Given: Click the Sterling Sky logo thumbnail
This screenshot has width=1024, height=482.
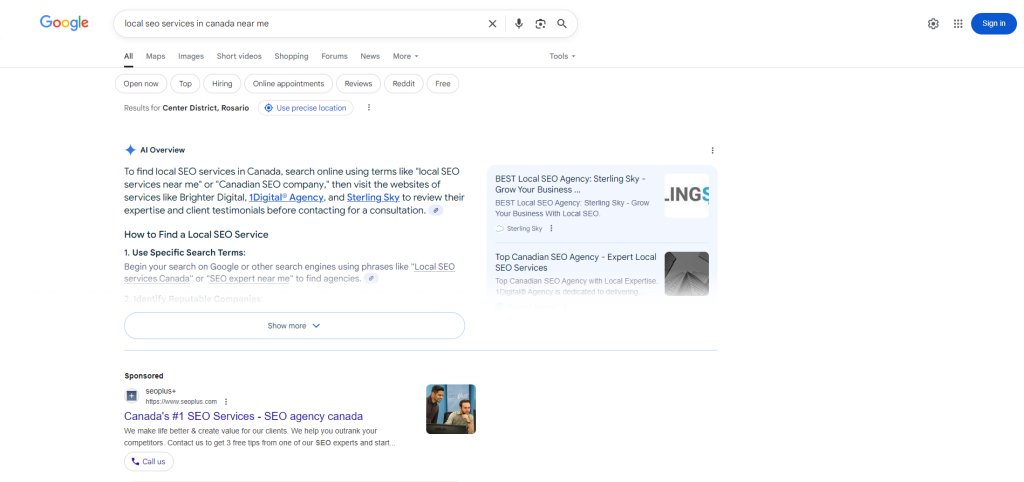Looking at the screenshot, I should tap(686, 195).
